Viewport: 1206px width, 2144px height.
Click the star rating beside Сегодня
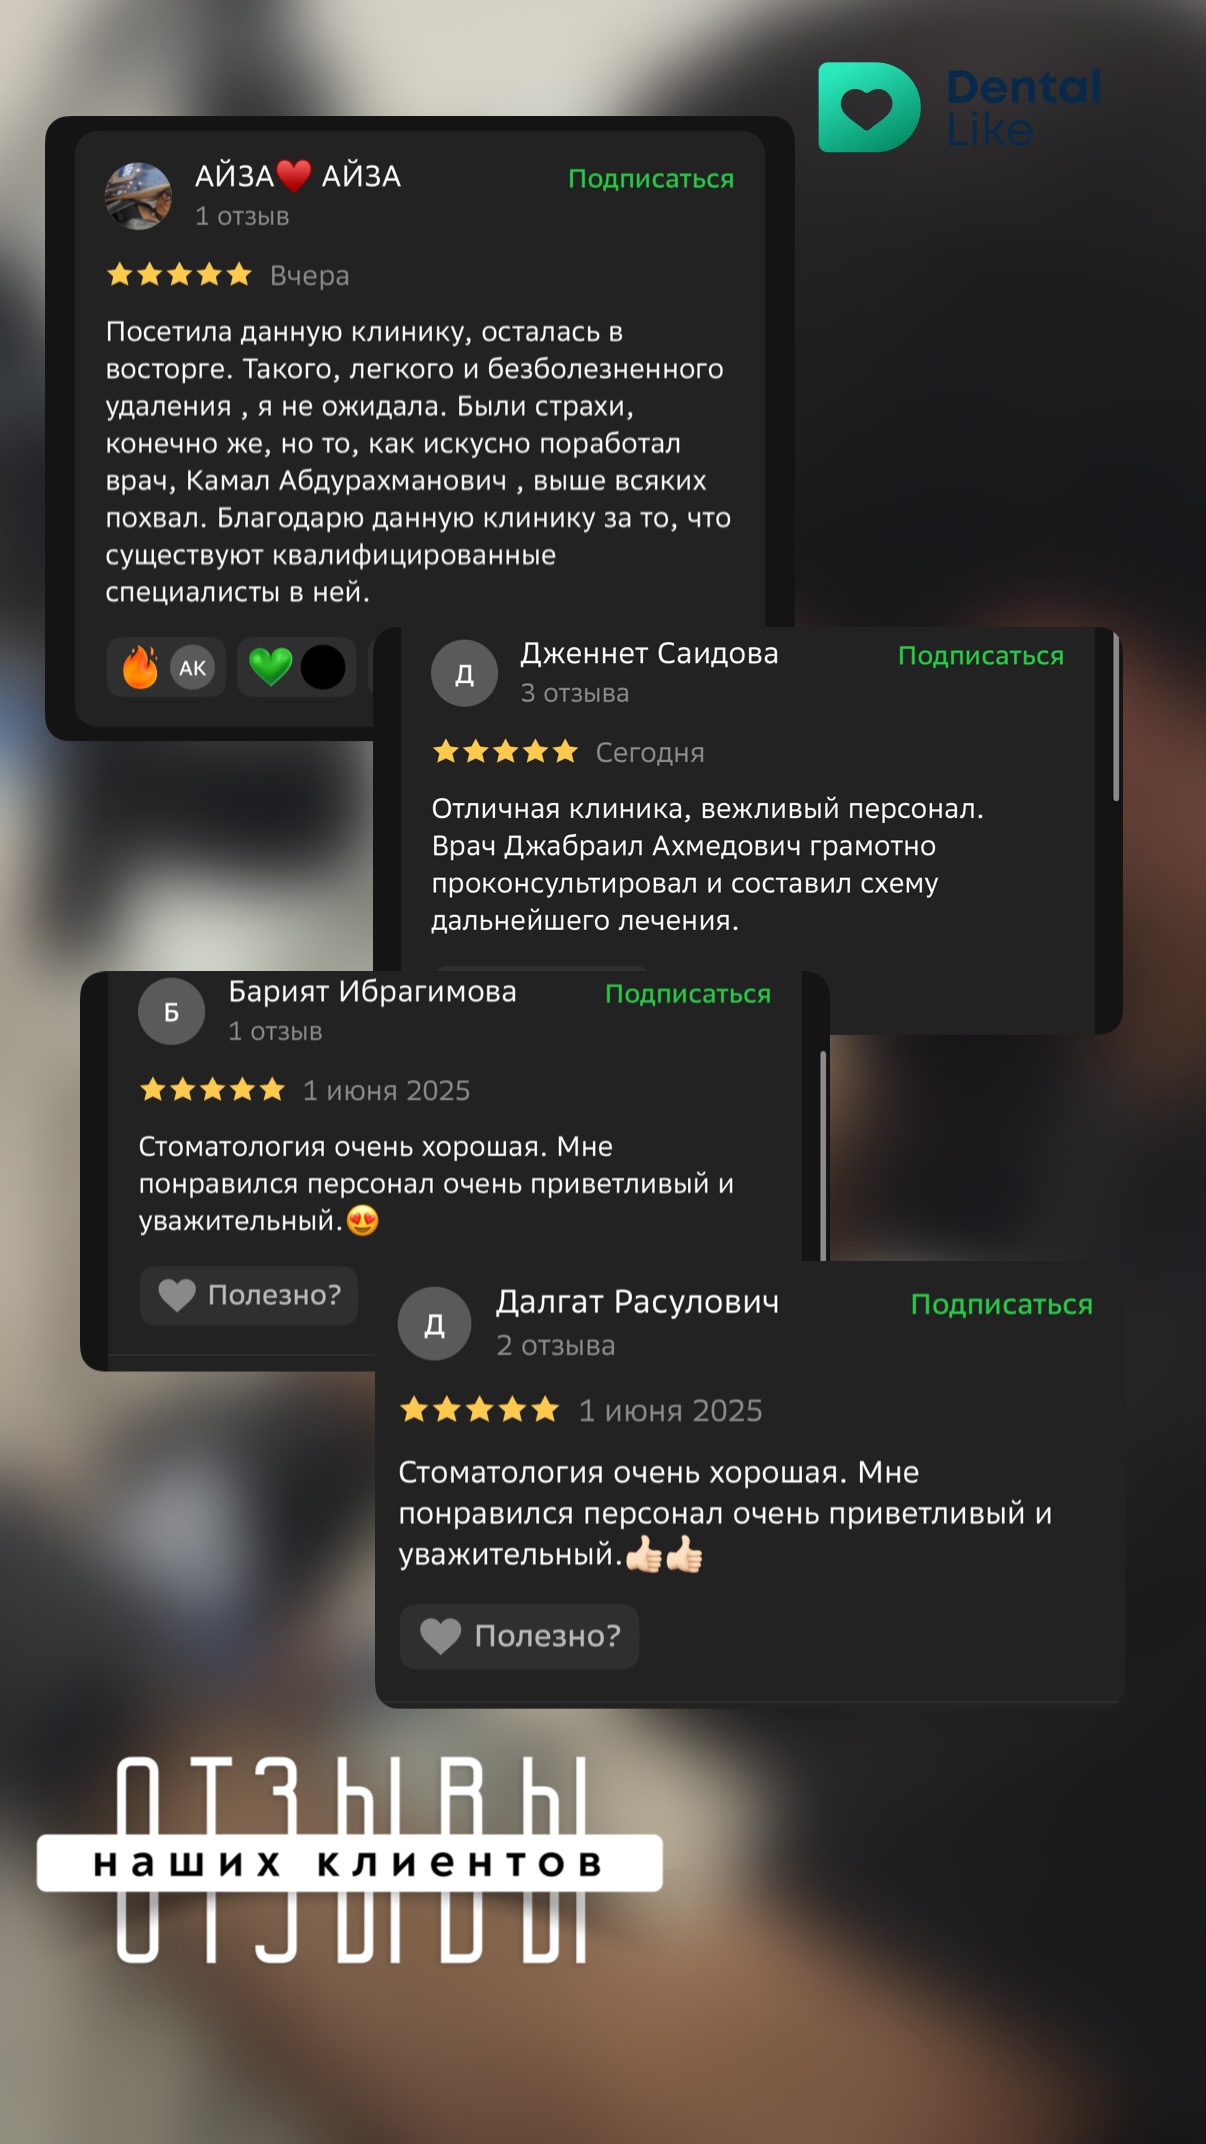point(505,752)
